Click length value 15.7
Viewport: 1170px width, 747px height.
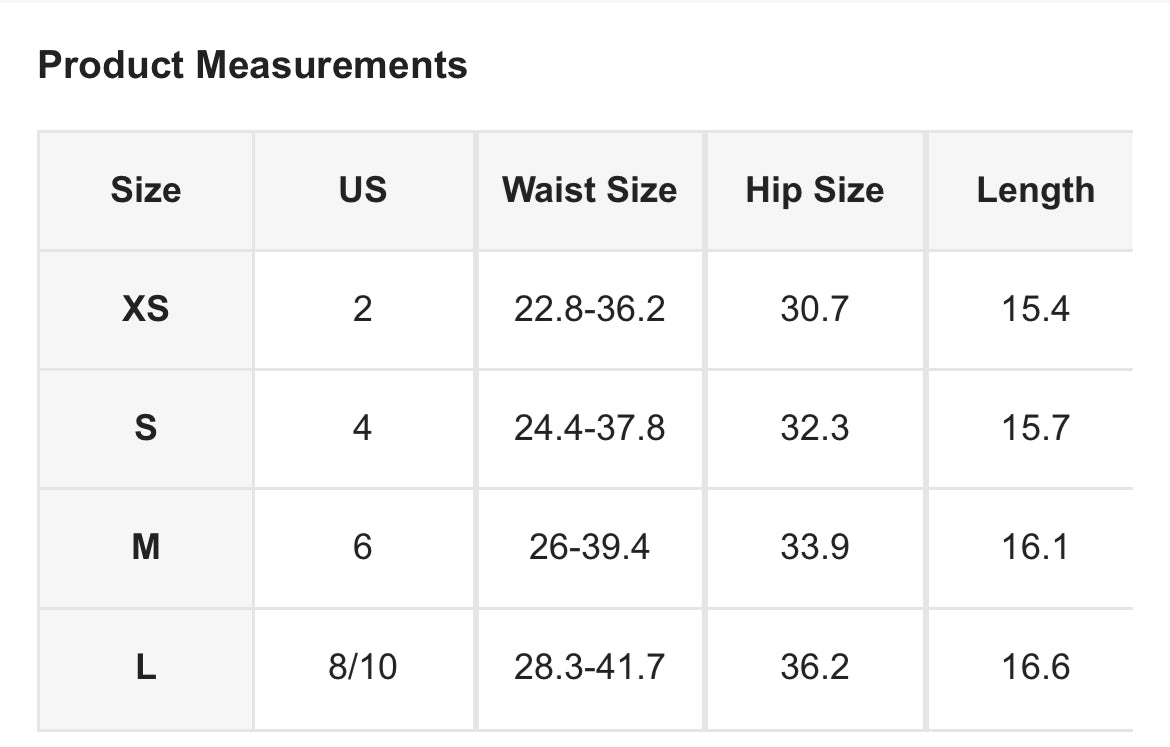tap(1036, 428)
